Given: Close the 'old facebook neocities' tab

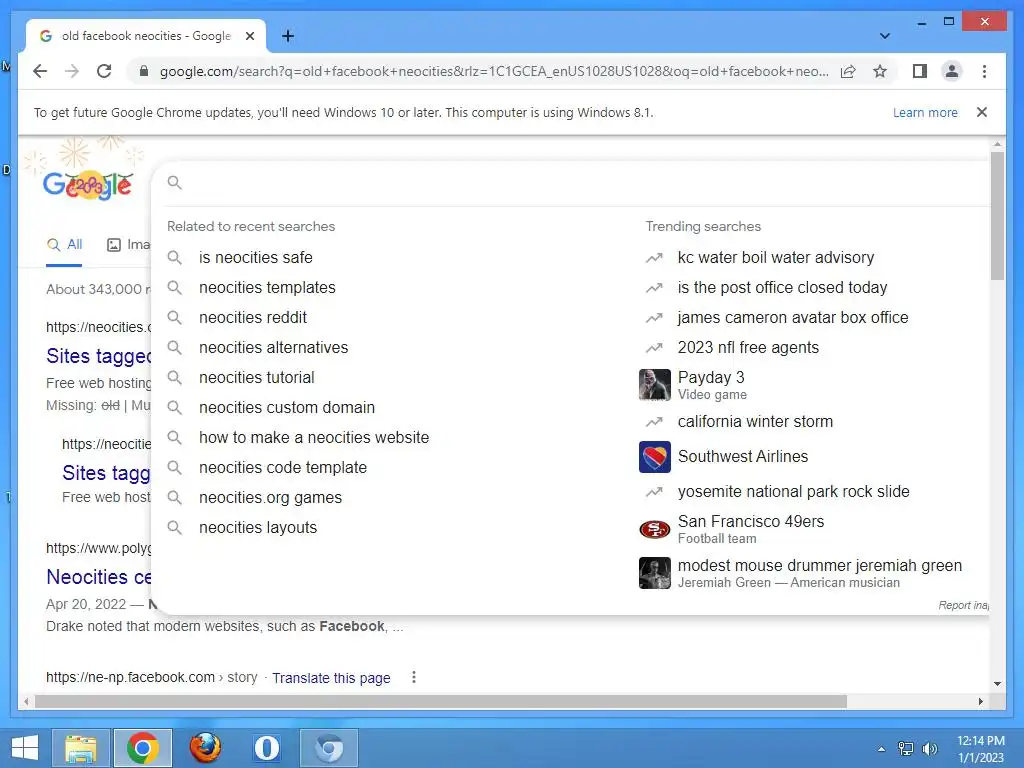Looking at the screenshot, I should [x=249, y=36].
